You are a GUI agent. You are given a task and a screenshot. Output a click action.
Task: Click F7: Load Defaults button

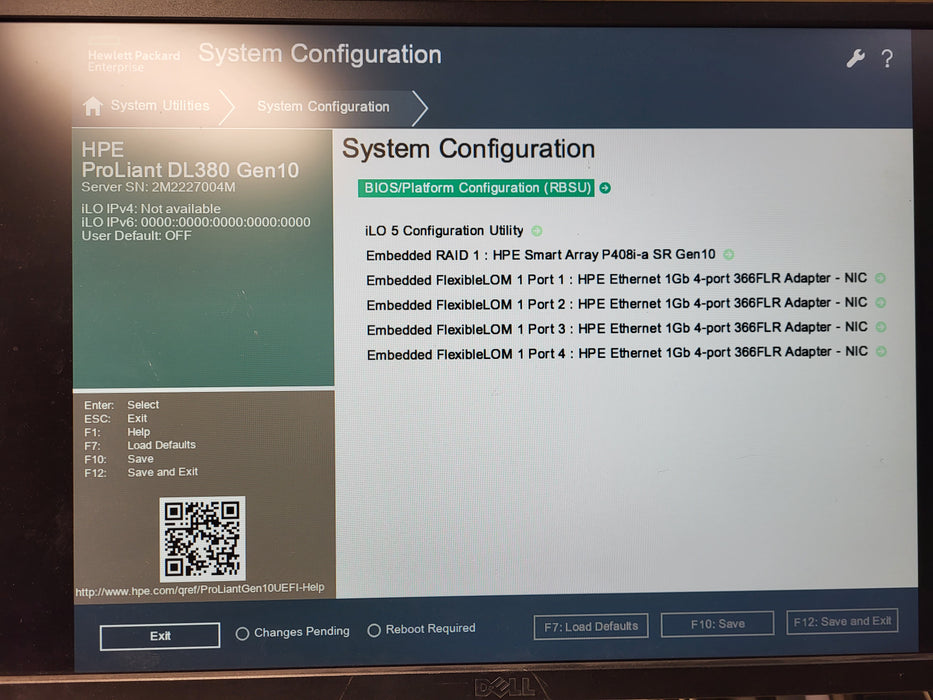tap(591, 626)
